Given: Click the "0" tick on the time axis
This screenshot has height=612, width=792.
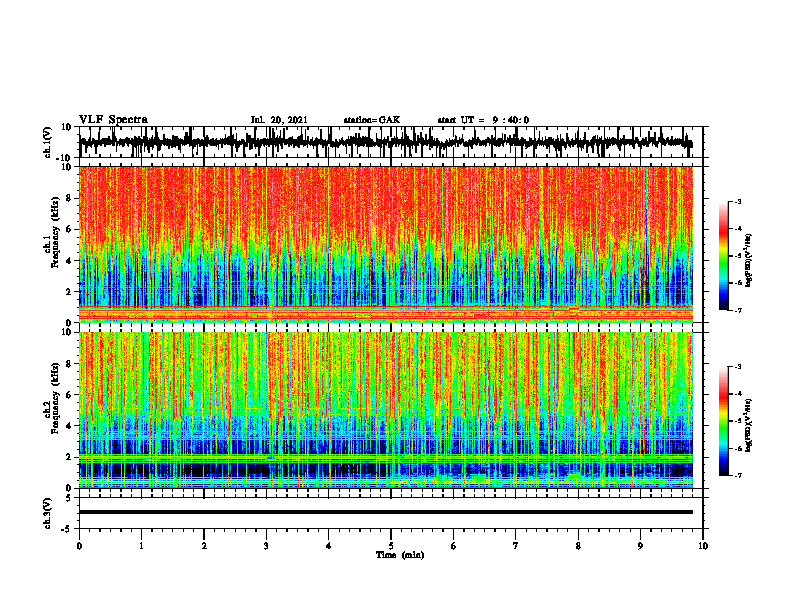Looking at the screenshot, I should 79,546.
